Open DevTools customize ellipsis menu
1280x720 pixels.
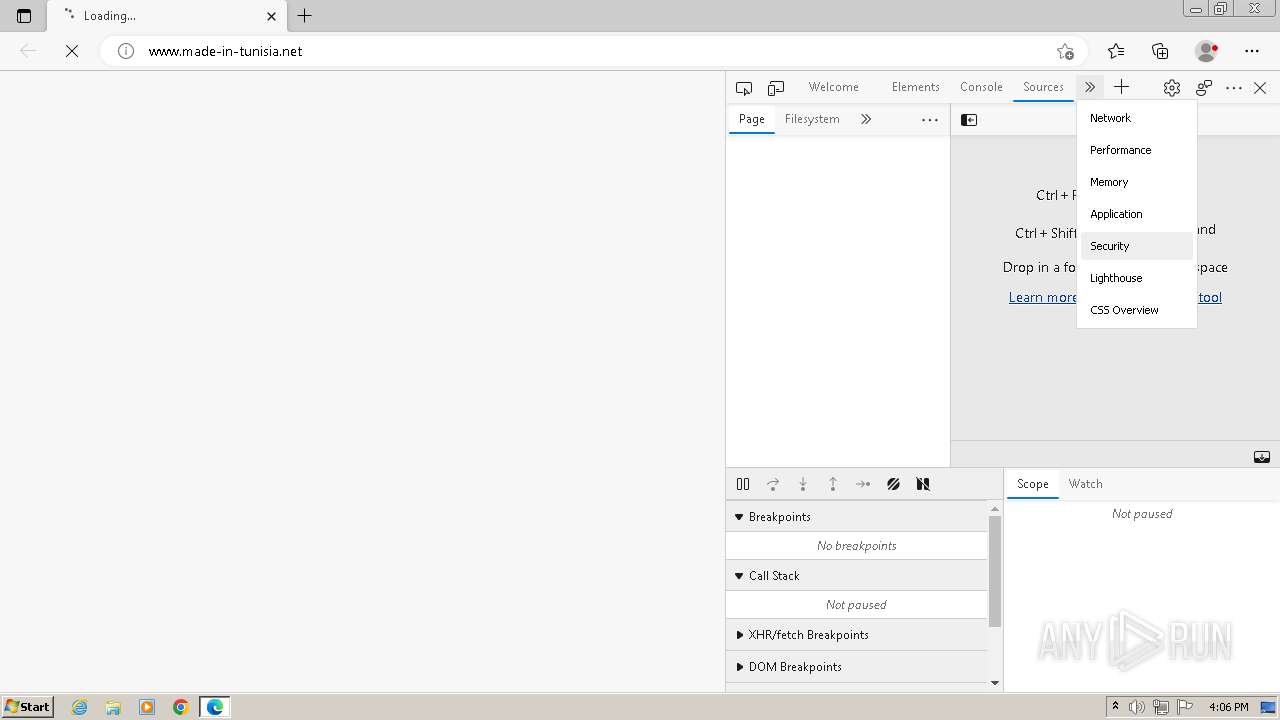point(1234,88)
